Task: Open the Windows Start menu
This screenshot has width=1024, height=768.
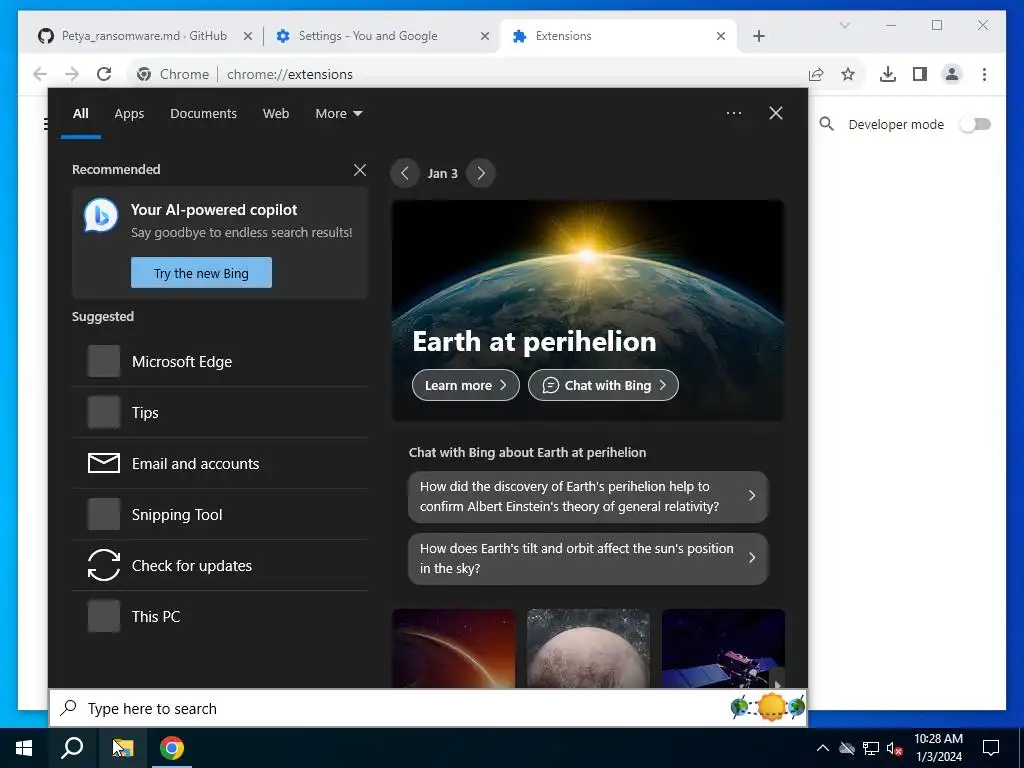Action: (x=24, y=748)
